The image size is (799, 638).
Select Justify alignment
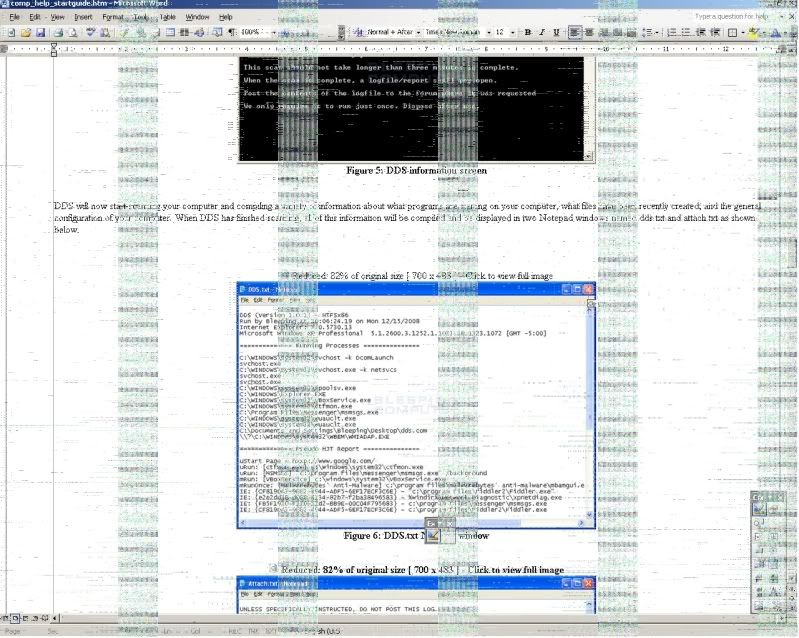click(618, 33)
